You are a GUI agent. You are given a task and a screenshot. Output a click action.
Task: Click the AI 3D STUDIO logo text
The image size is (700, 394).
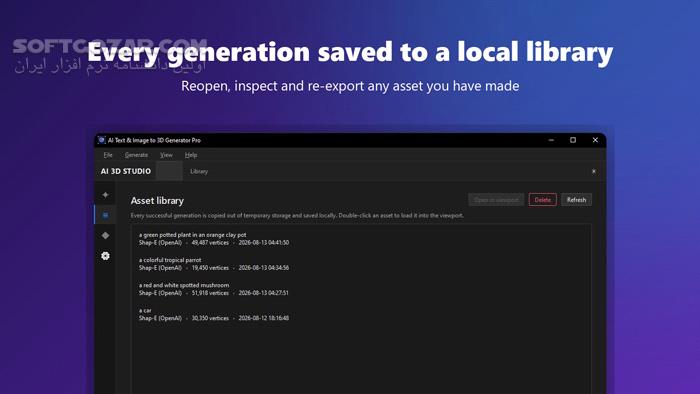tap(126, 171)
